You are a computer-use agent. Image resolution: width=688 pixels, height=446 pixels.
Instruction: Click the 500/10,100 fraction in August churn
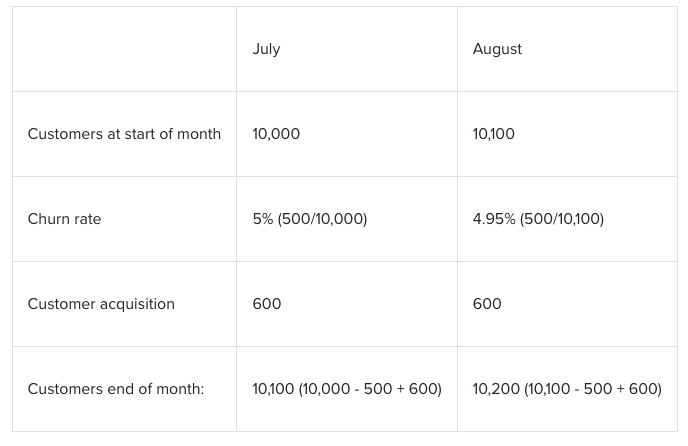(x=562, y=219)
